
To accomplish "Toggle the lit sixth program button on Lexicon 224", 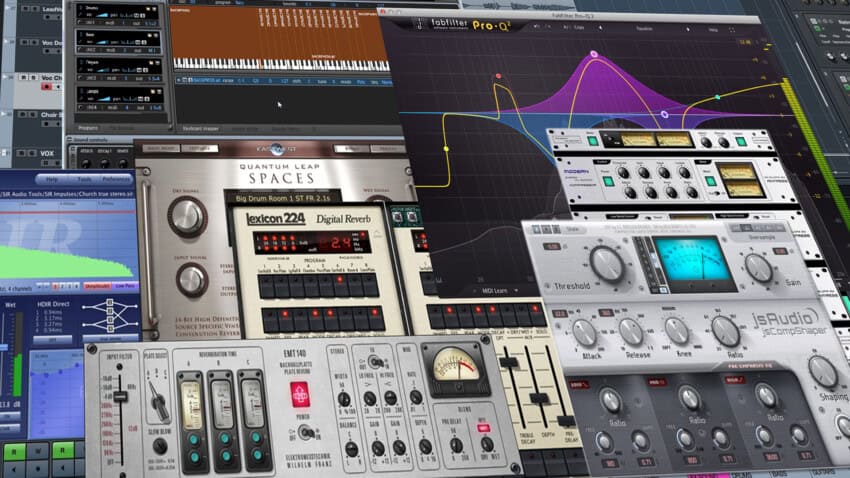I will pos(339,286).
